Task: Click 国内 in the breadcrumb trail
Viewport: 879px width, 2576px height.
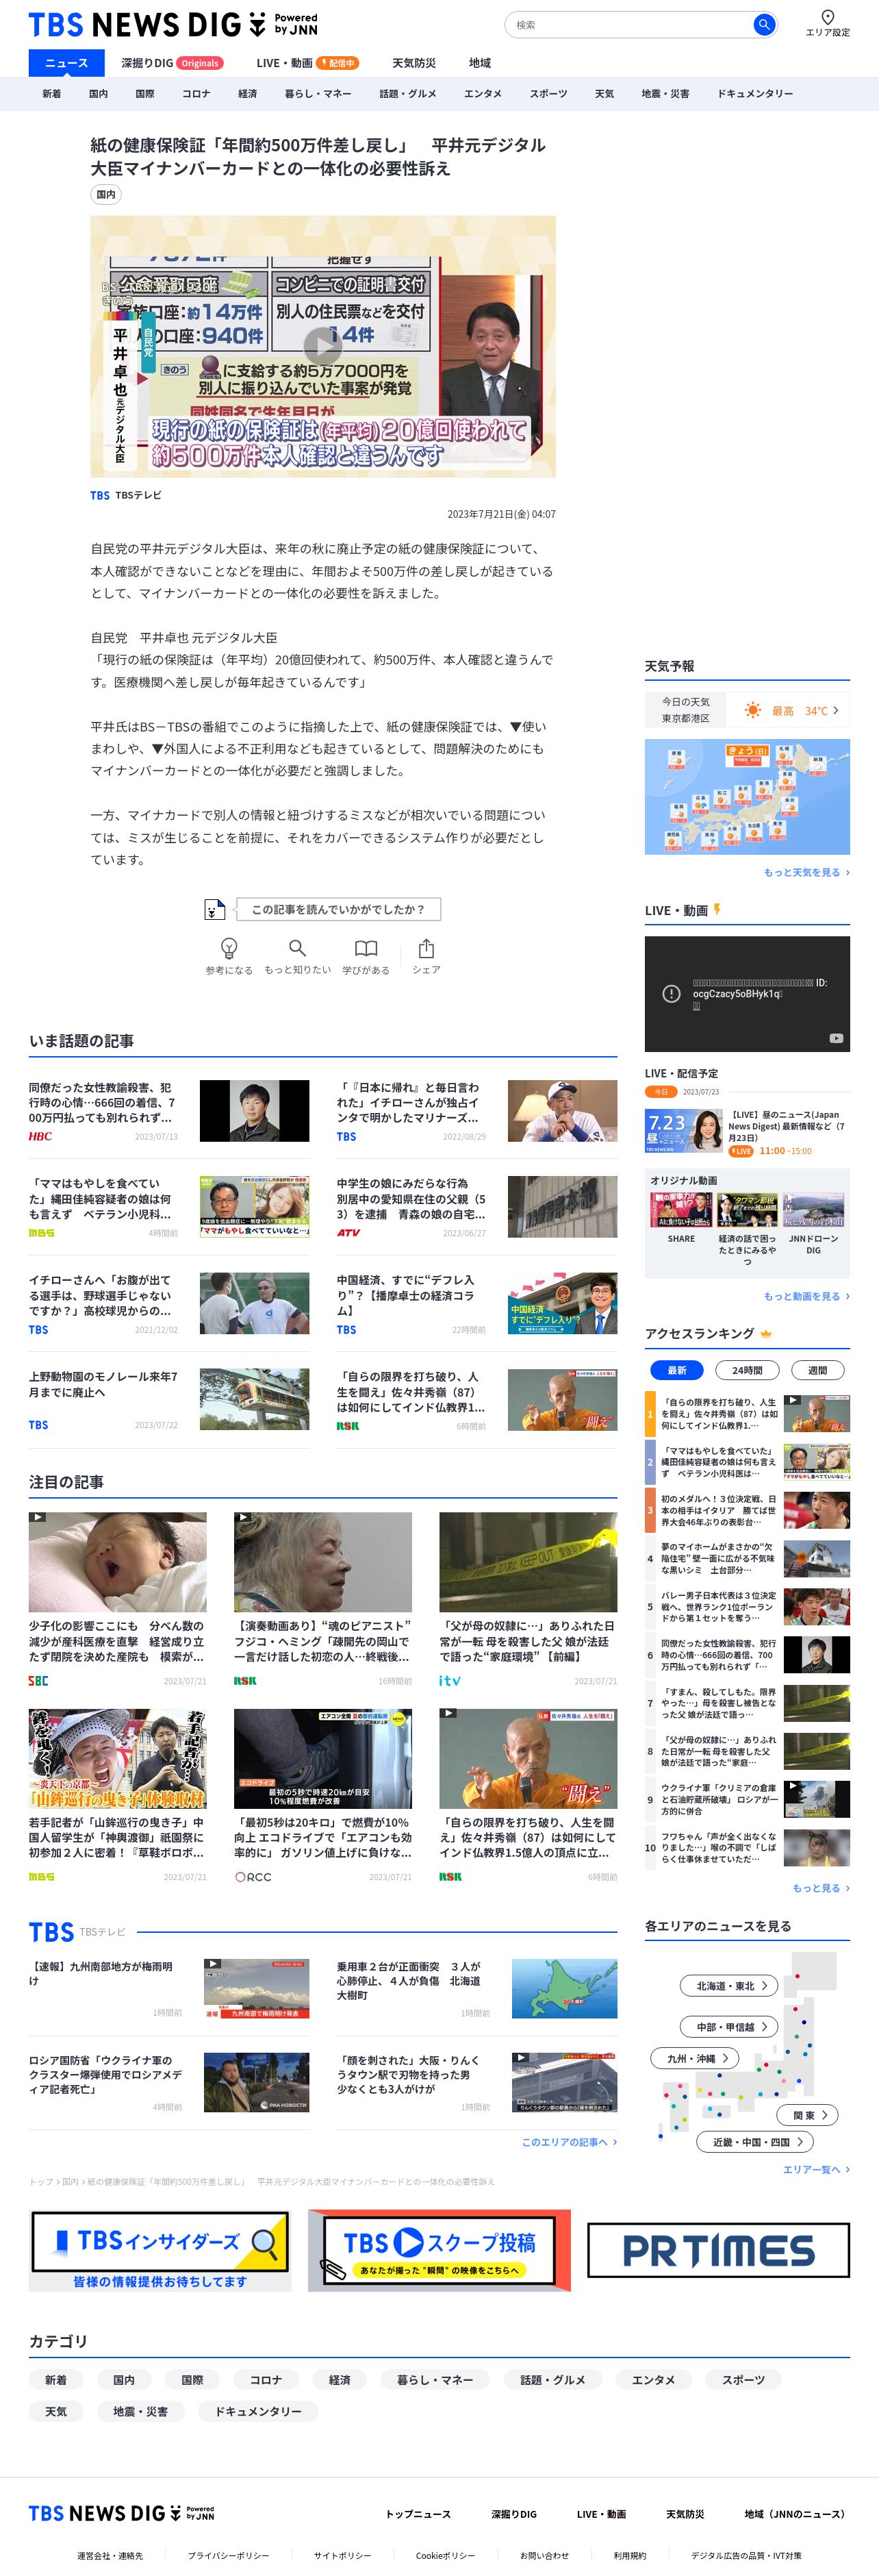Action: (70, 2182)
